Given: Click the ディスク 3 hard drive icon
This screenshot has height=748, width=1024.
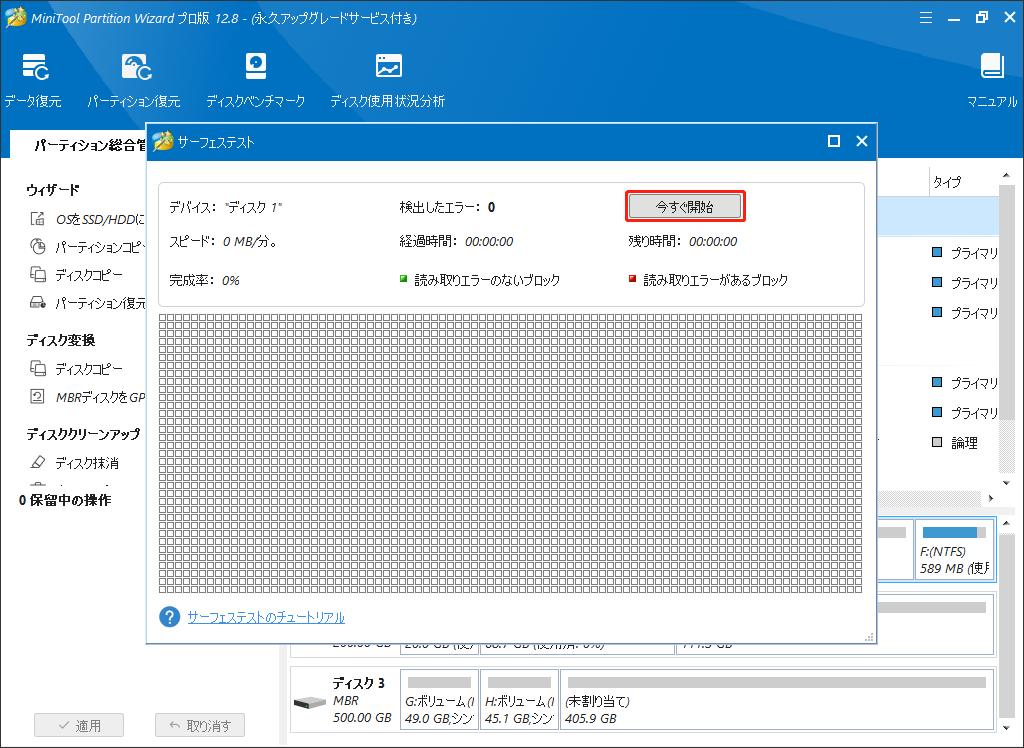Looking at the screenshot, I should tap(310, 702).
